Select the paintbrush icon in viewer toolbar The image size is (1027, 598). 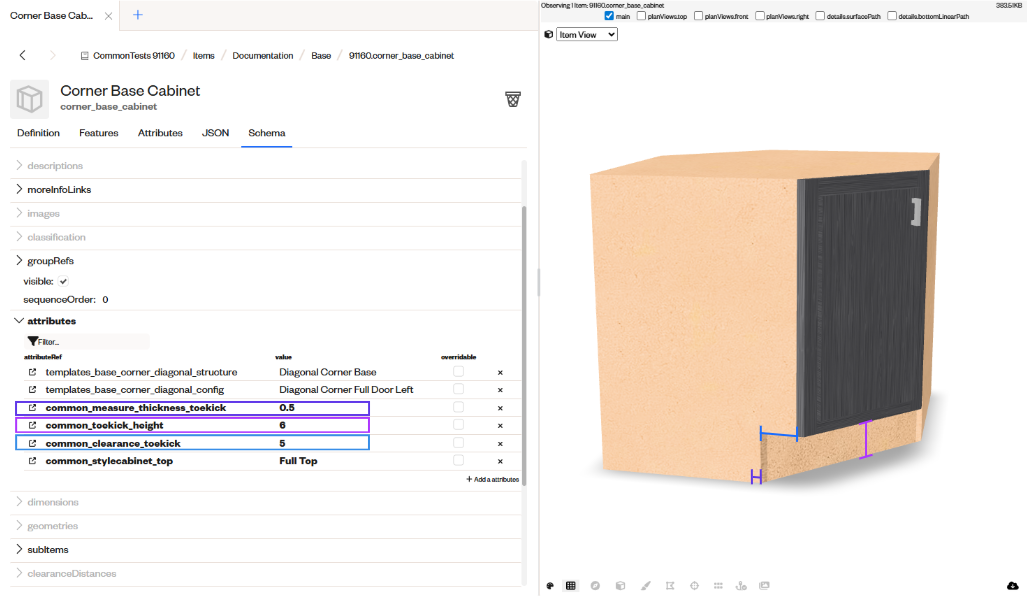point(646,586)
